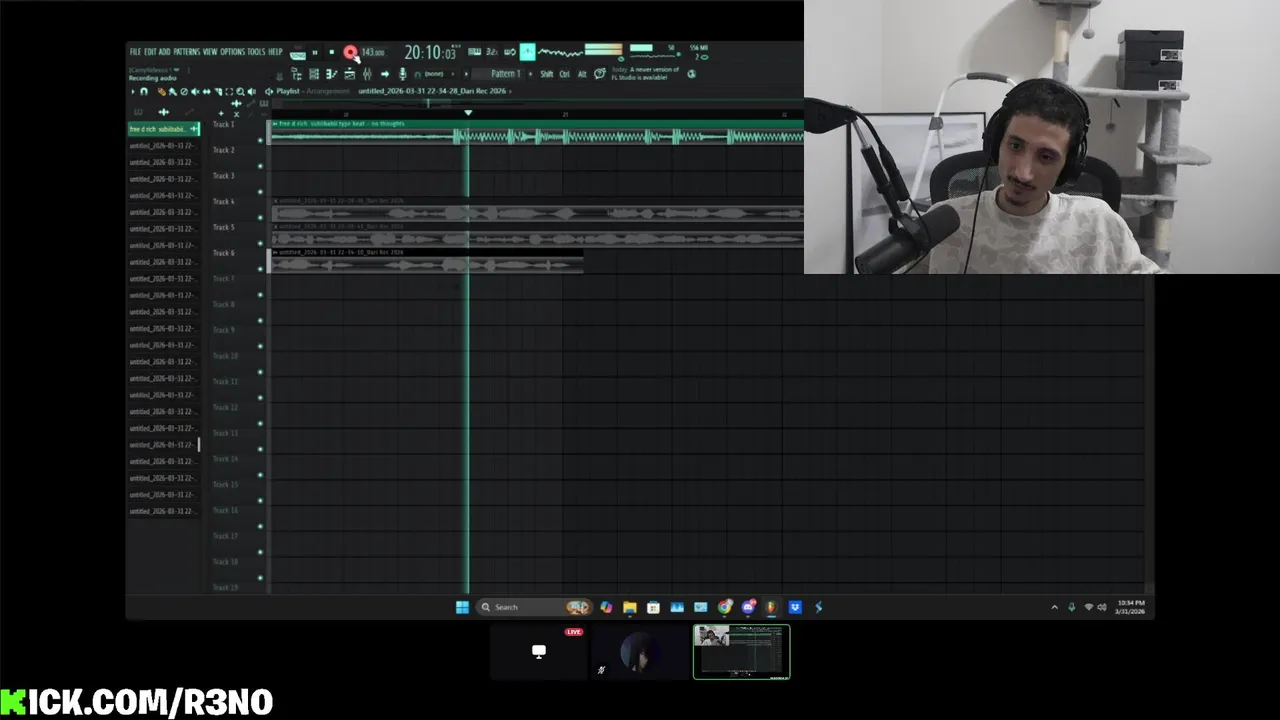This screenshot has height=720, width=1280.
Task: Open the Piano roll icon
Action: click(331, 74)
